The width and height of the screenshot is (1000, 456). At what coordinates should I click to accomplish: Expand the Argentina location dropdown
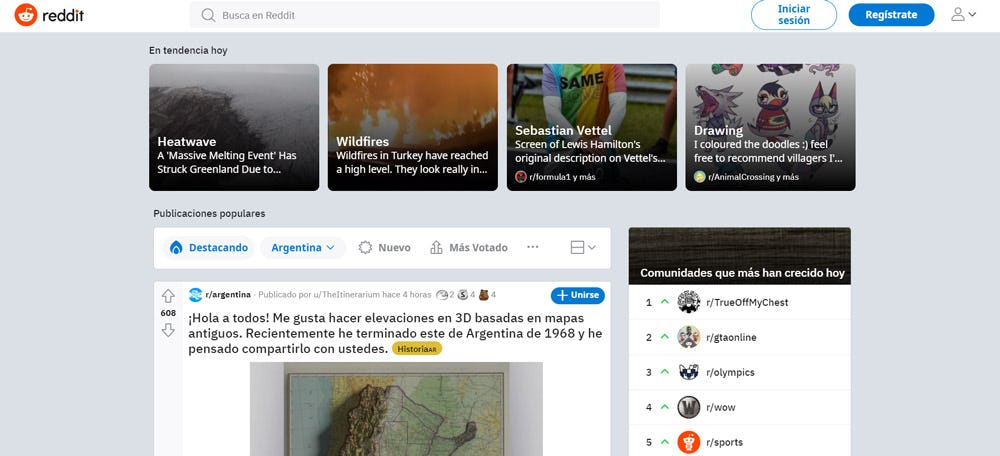pos(303,247)
